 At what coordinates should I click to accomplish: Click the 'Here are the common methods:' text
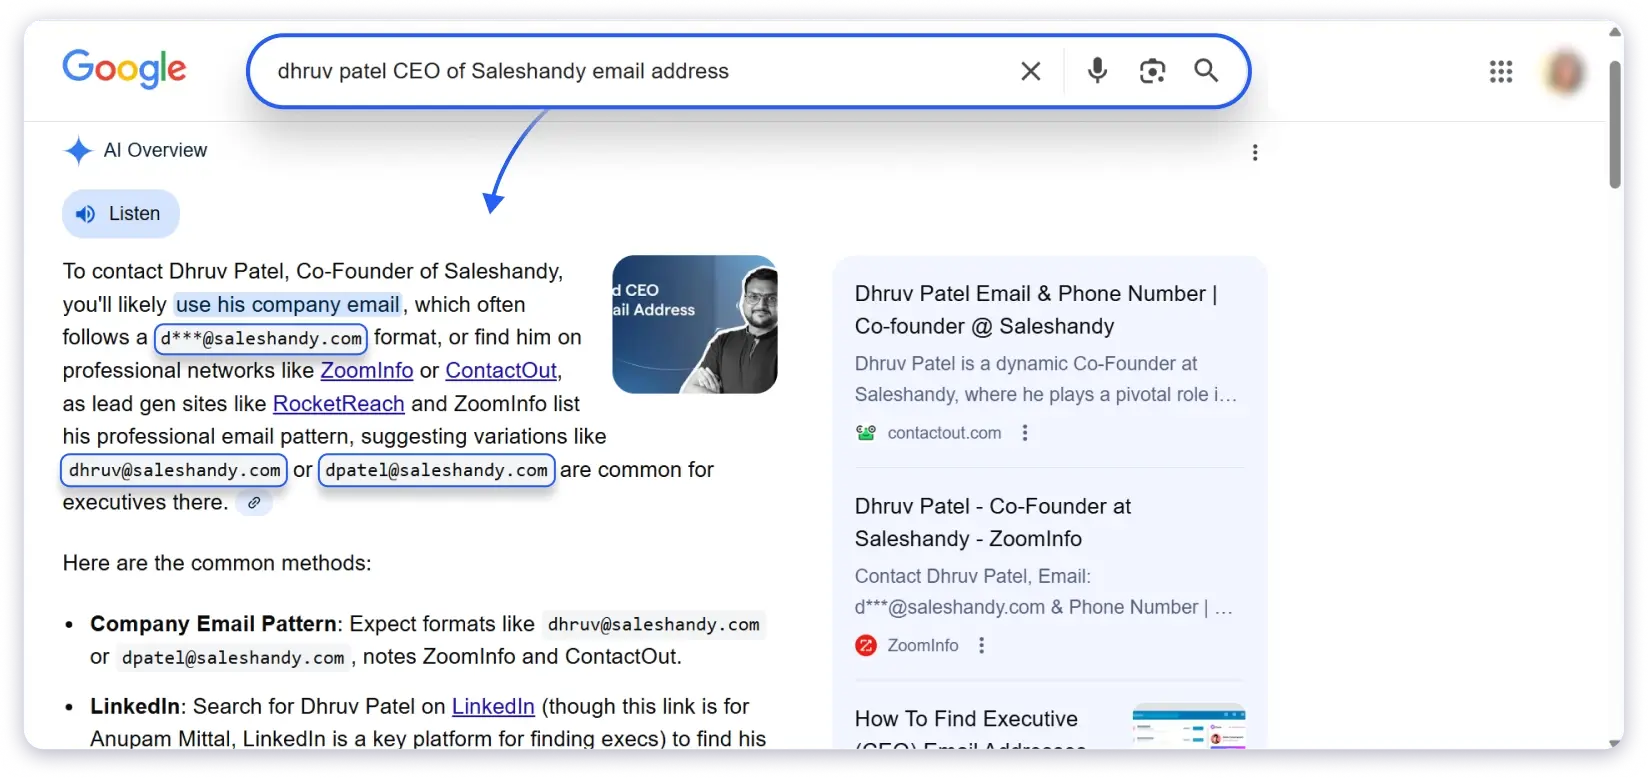pos(217,563)
